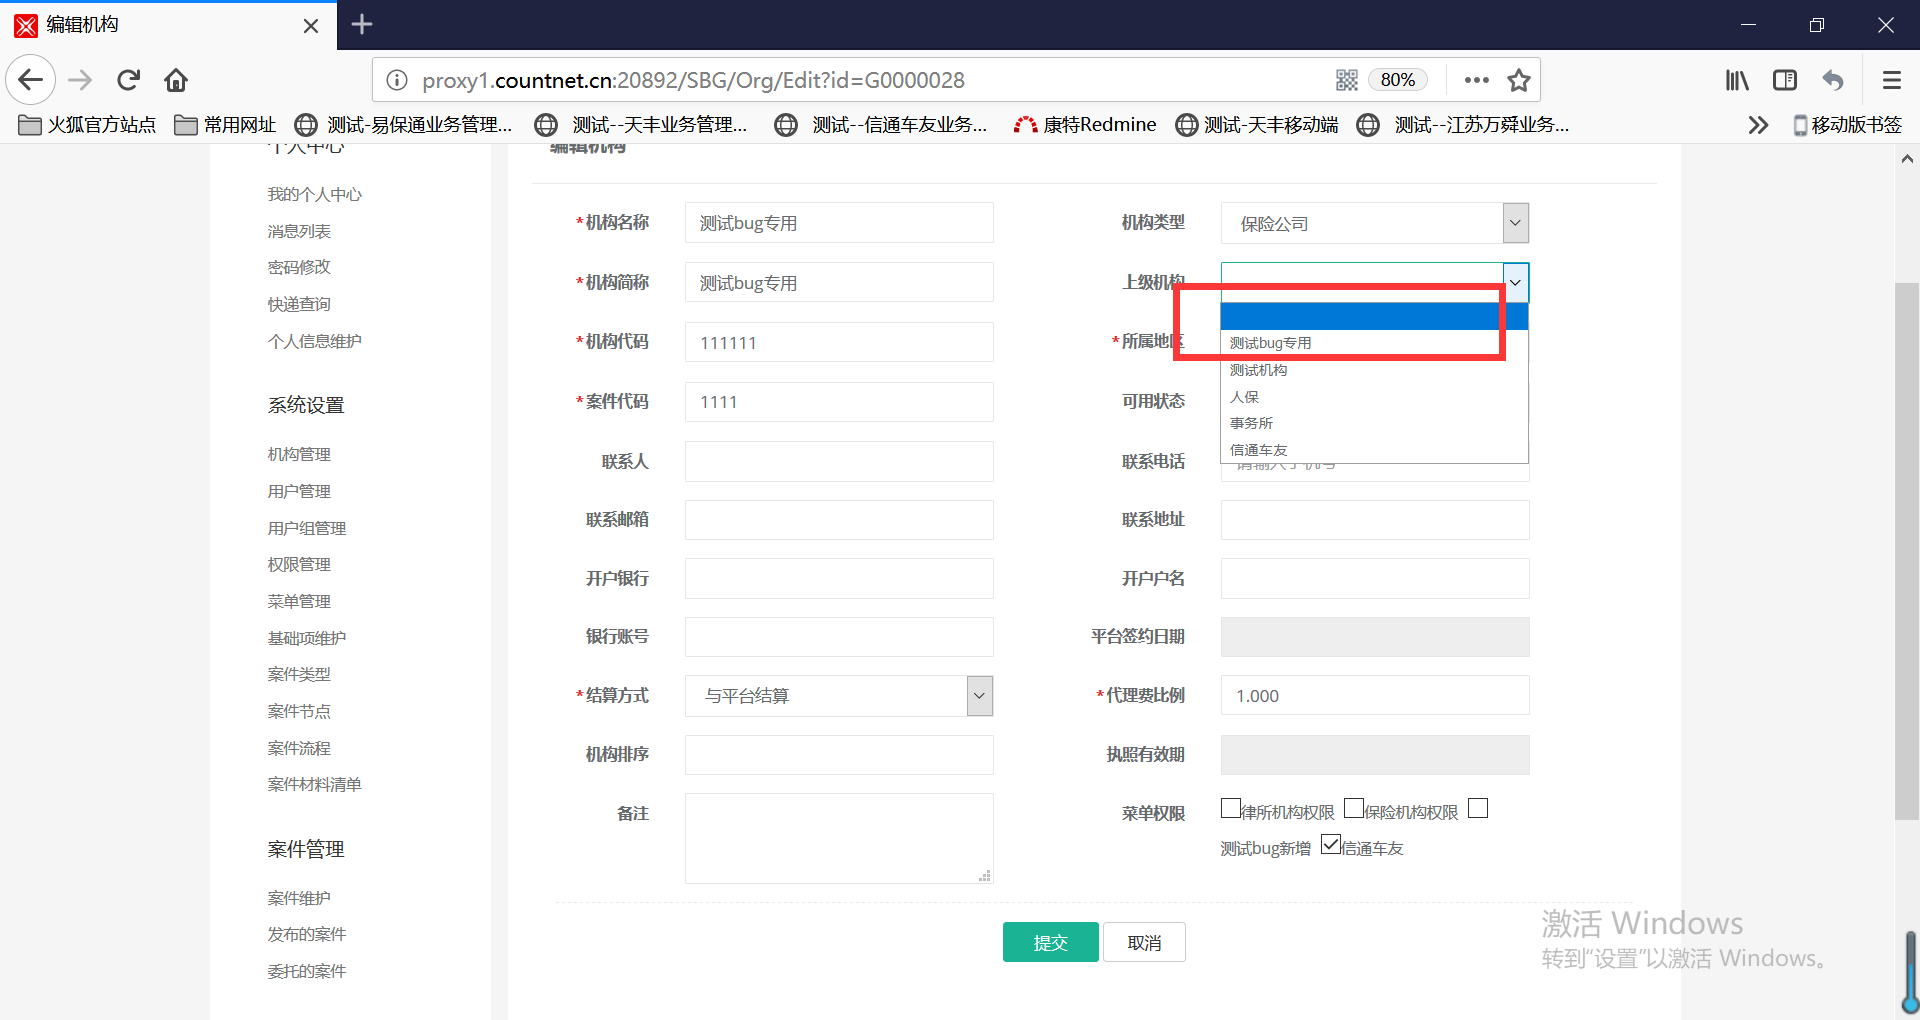
Task: Open 案件维护 under 案件管理
Action: pos(299,898)
